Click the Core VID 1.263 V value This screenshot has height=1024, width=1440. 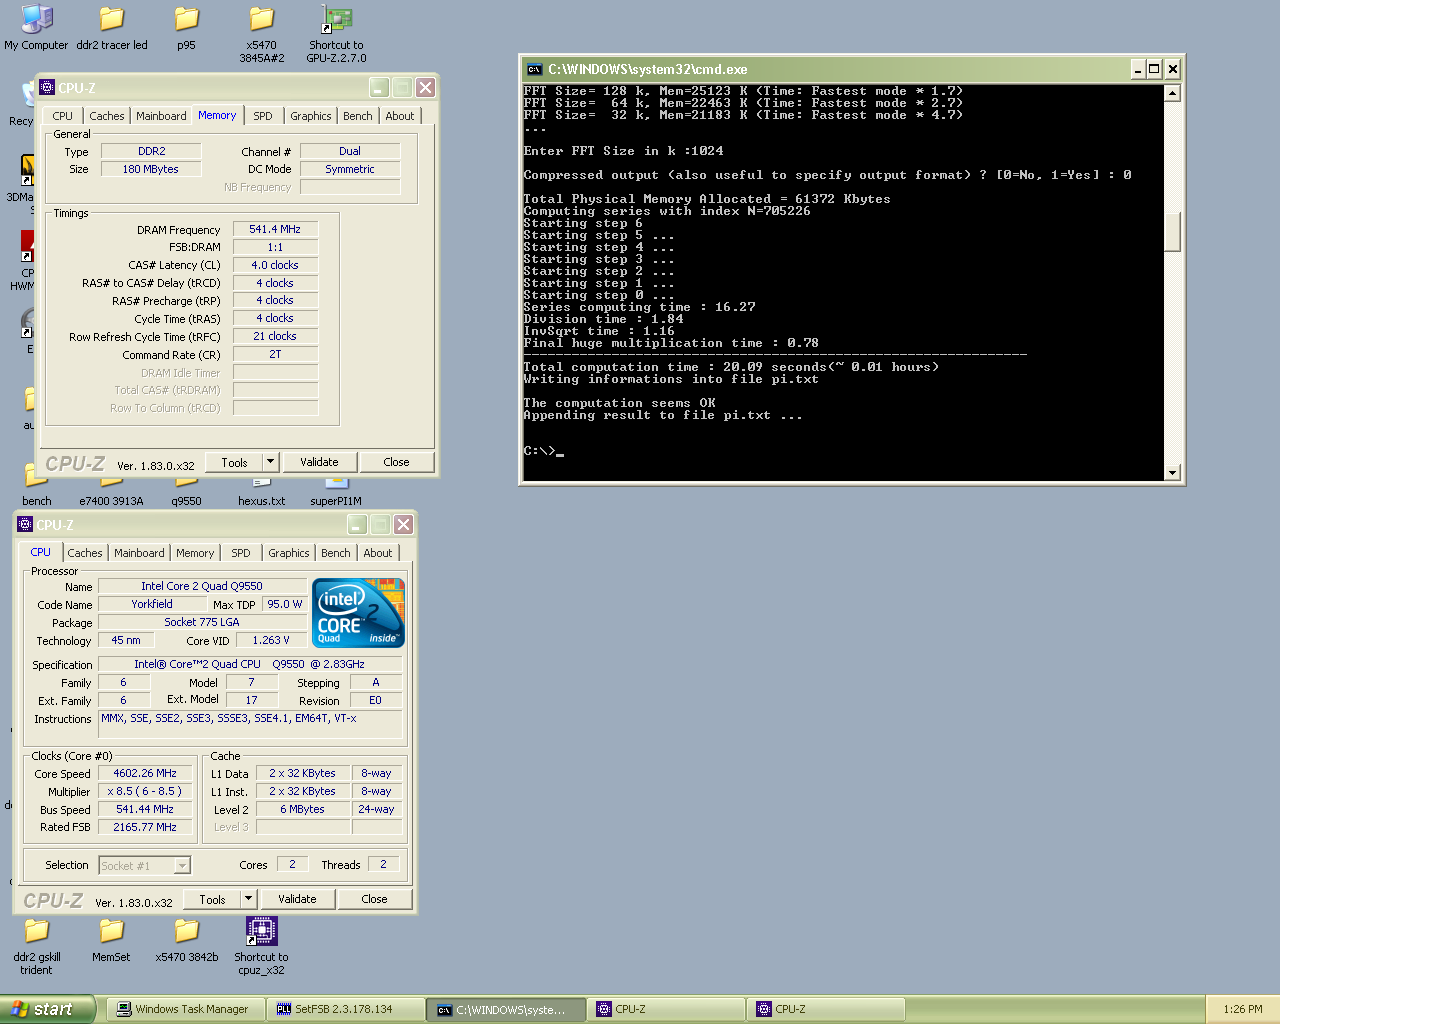click(x=271, y=640)
